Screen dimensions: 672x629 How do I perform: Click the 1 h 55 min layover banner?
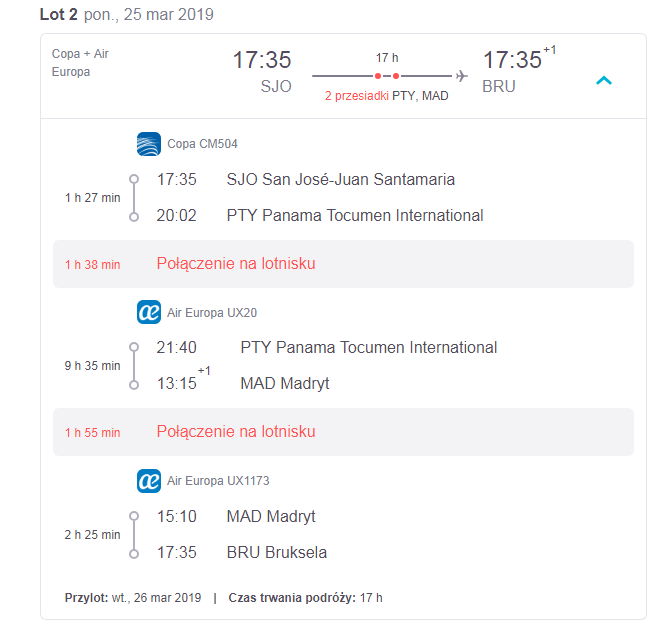click(343, 432)
